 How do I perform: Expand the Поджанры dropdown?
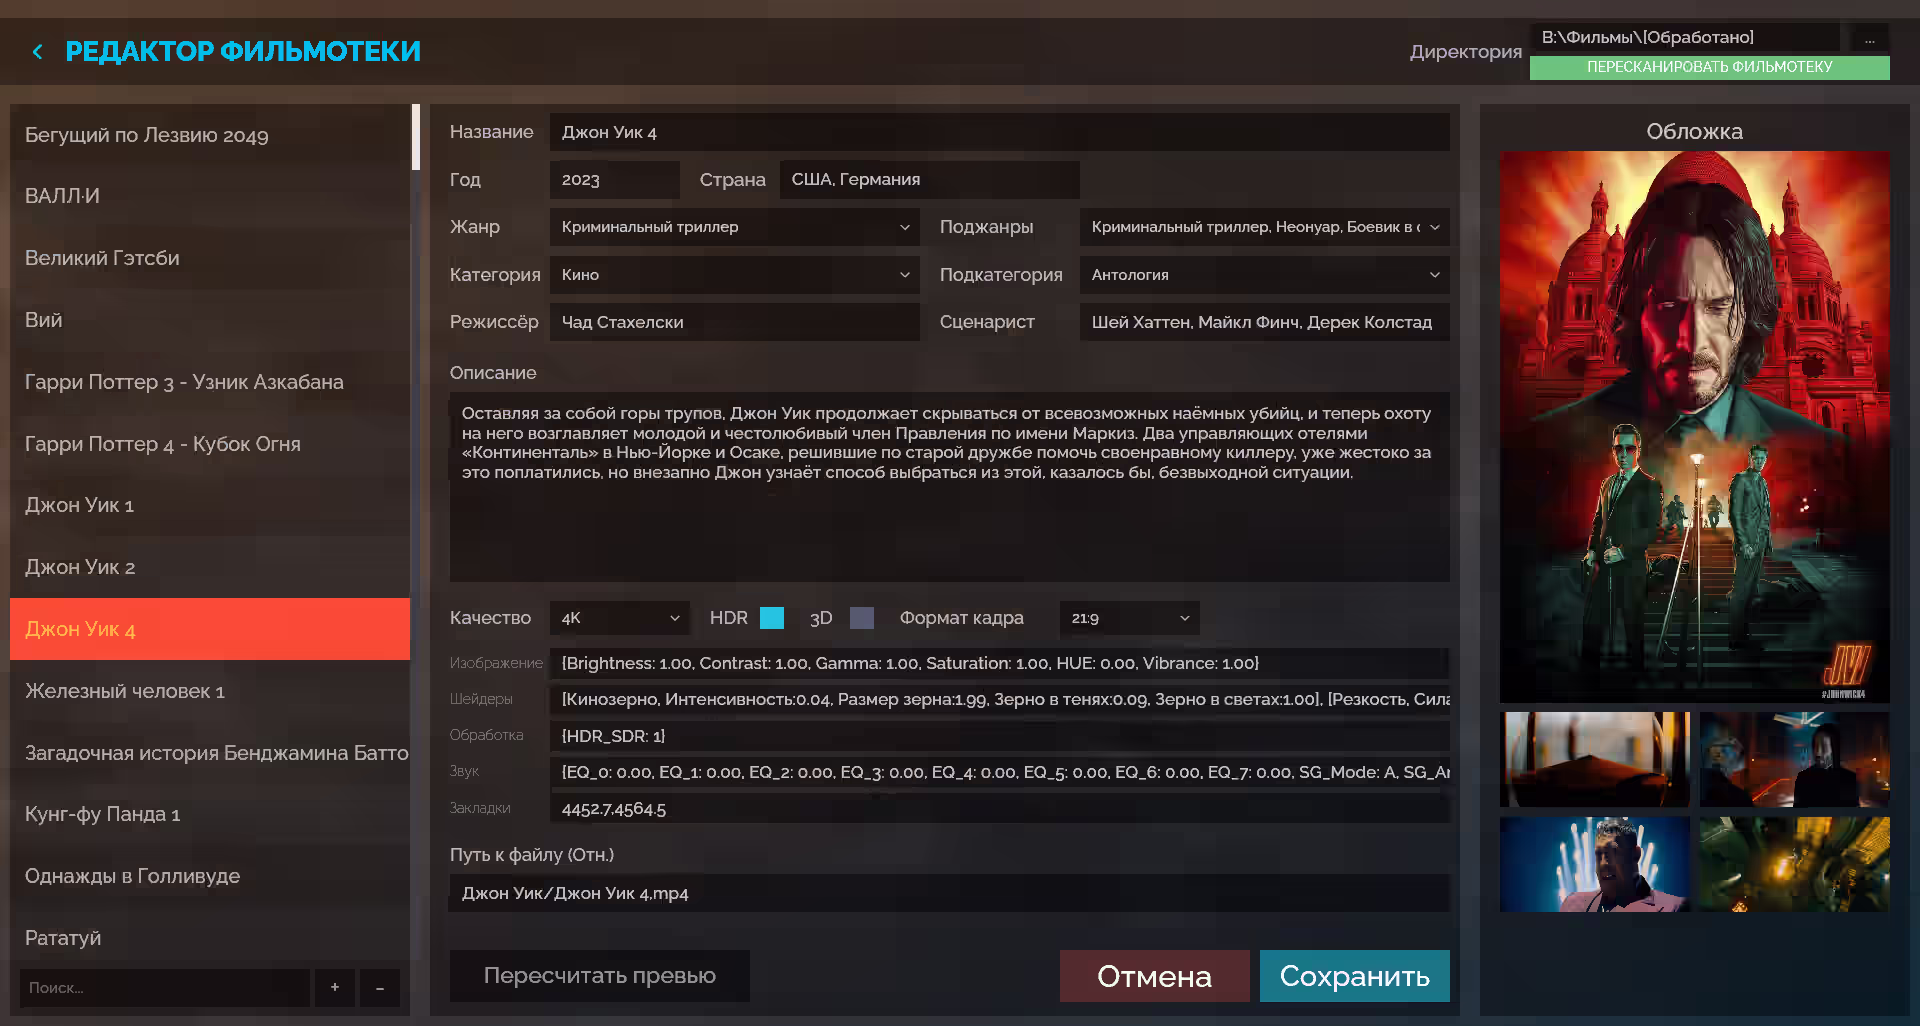click(1265, 227)
